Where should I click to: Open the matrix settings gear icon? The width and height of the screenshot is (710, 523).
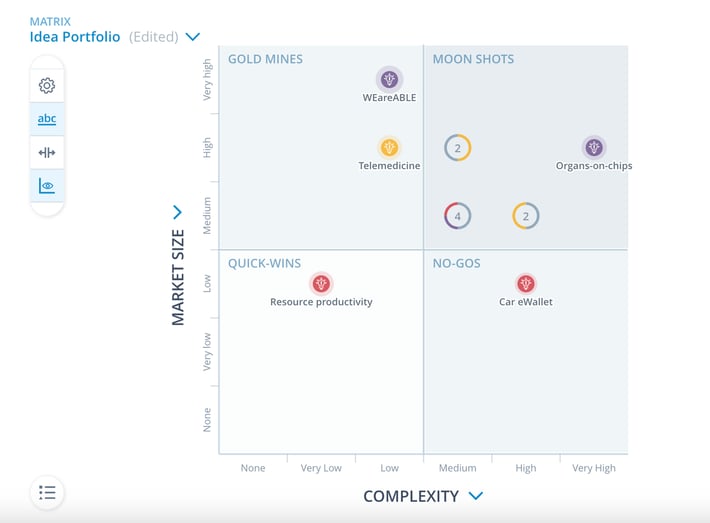click(47, 85)
